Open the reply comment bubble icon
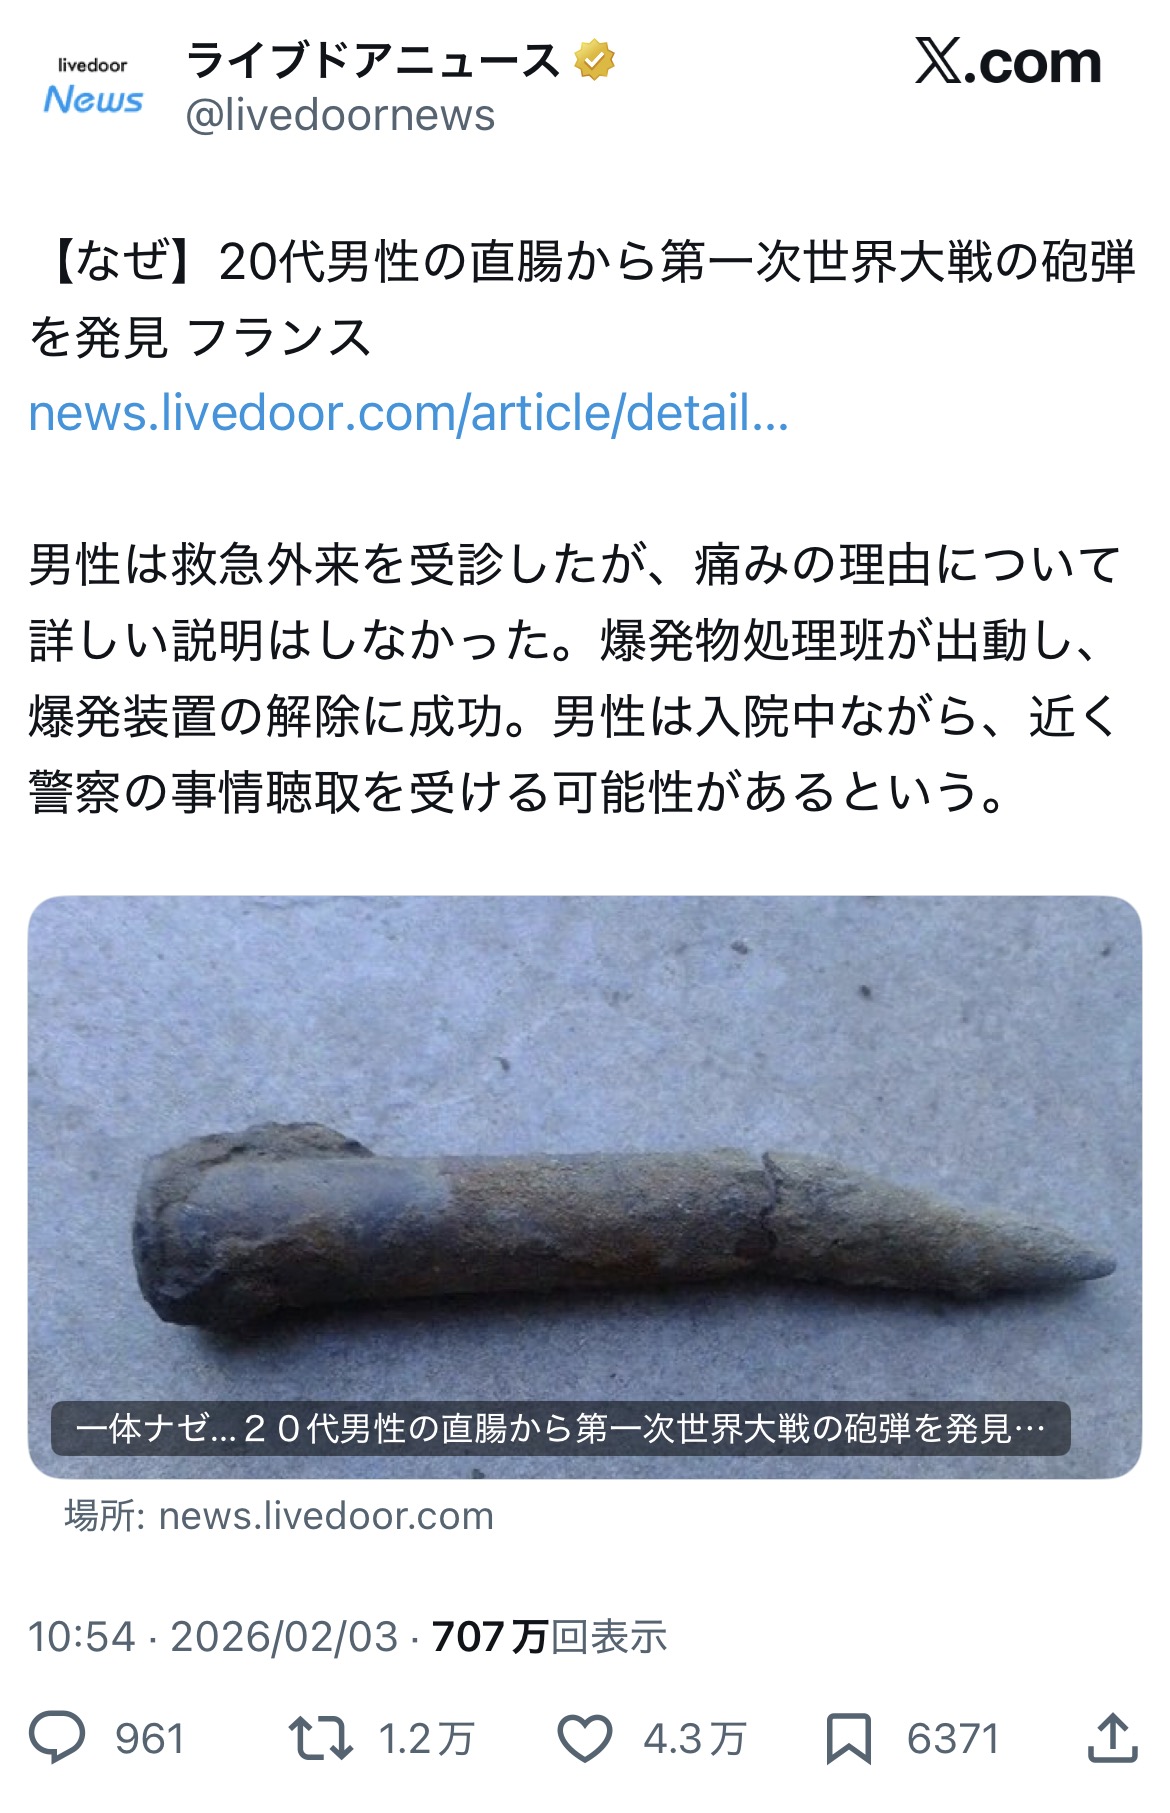The height and width of the screenshot is (1813, 1170). 57,1737
